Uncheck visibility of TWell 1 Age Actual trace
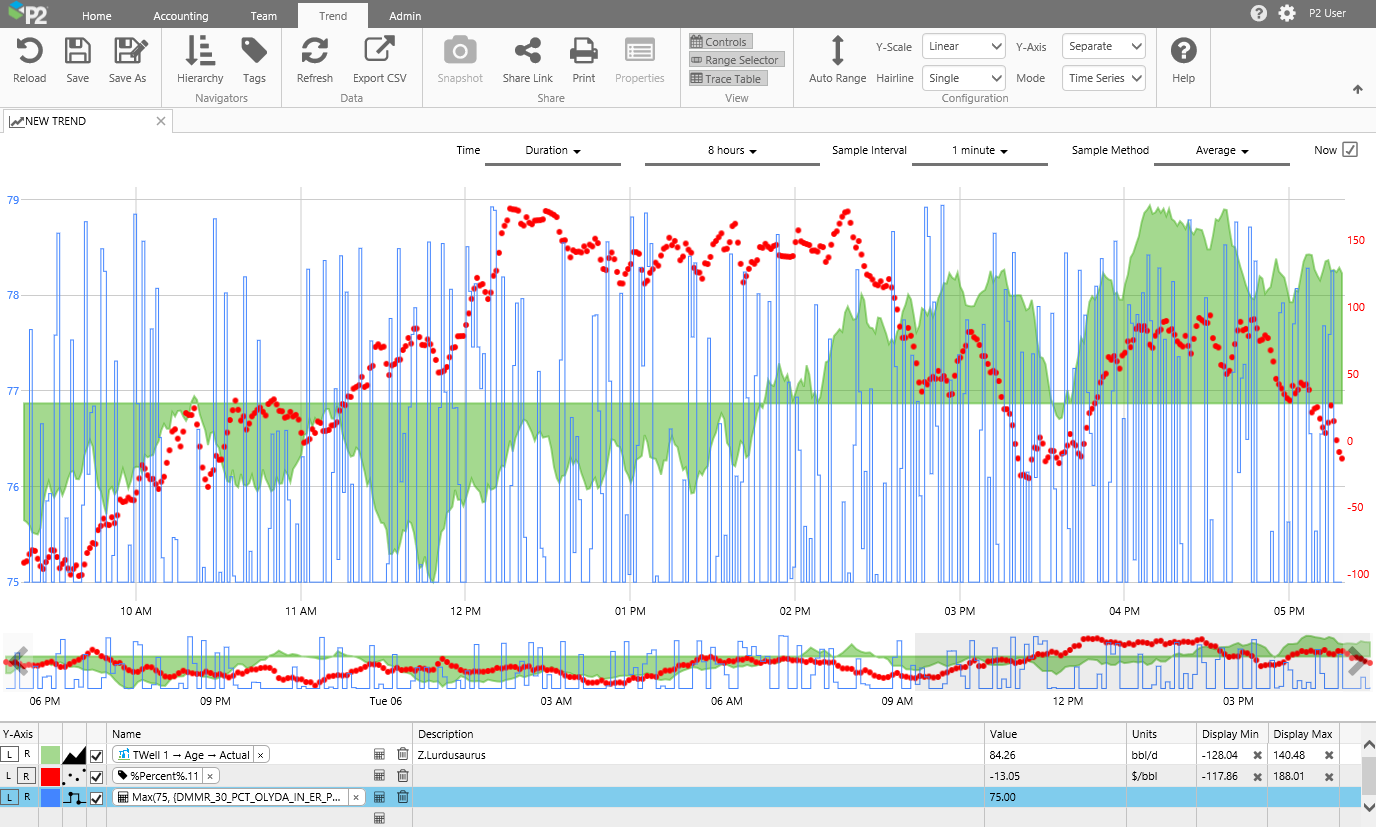 tap(97, 755)
